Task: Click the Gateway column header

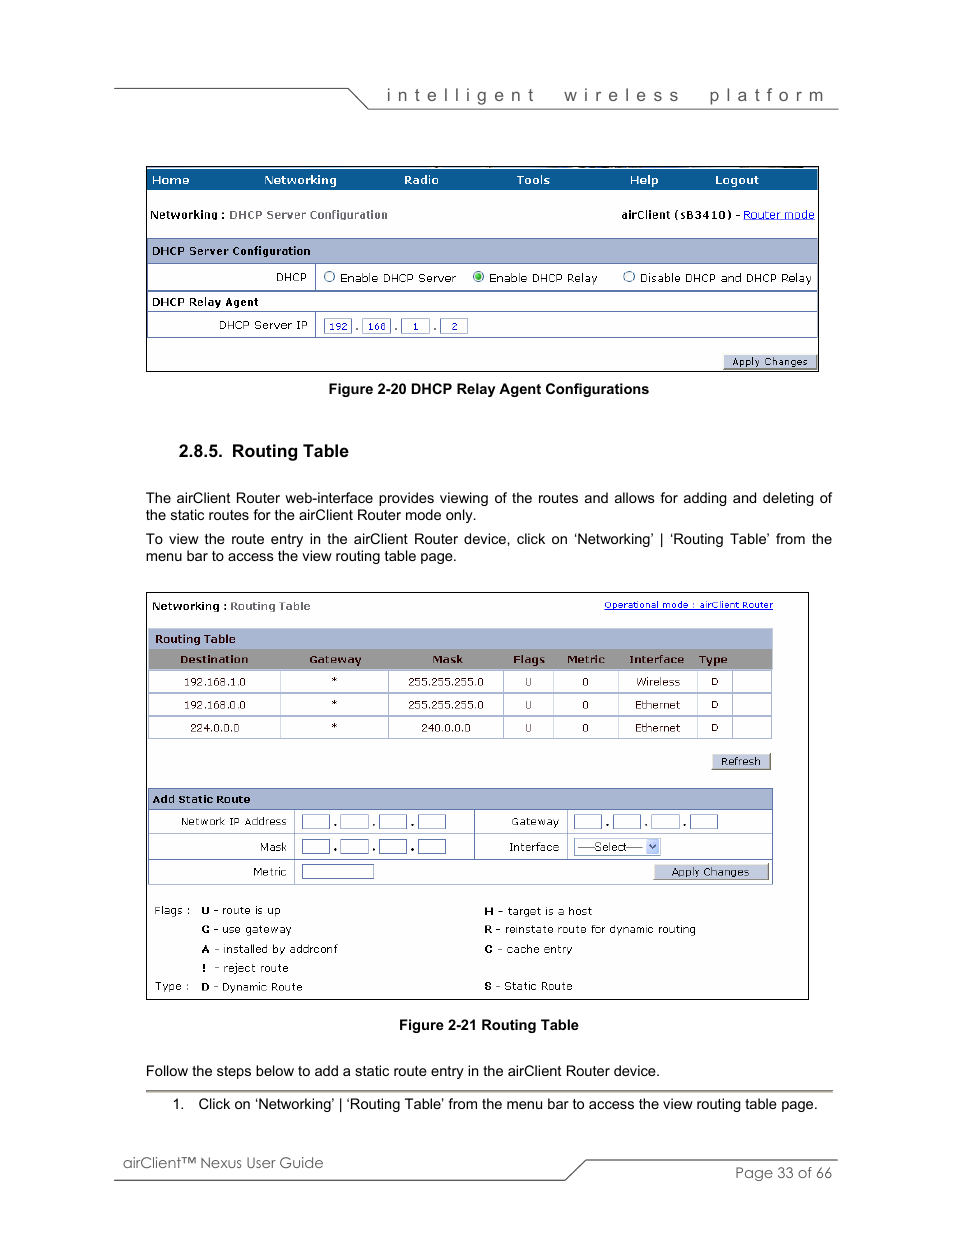Action: click(335, 660)
